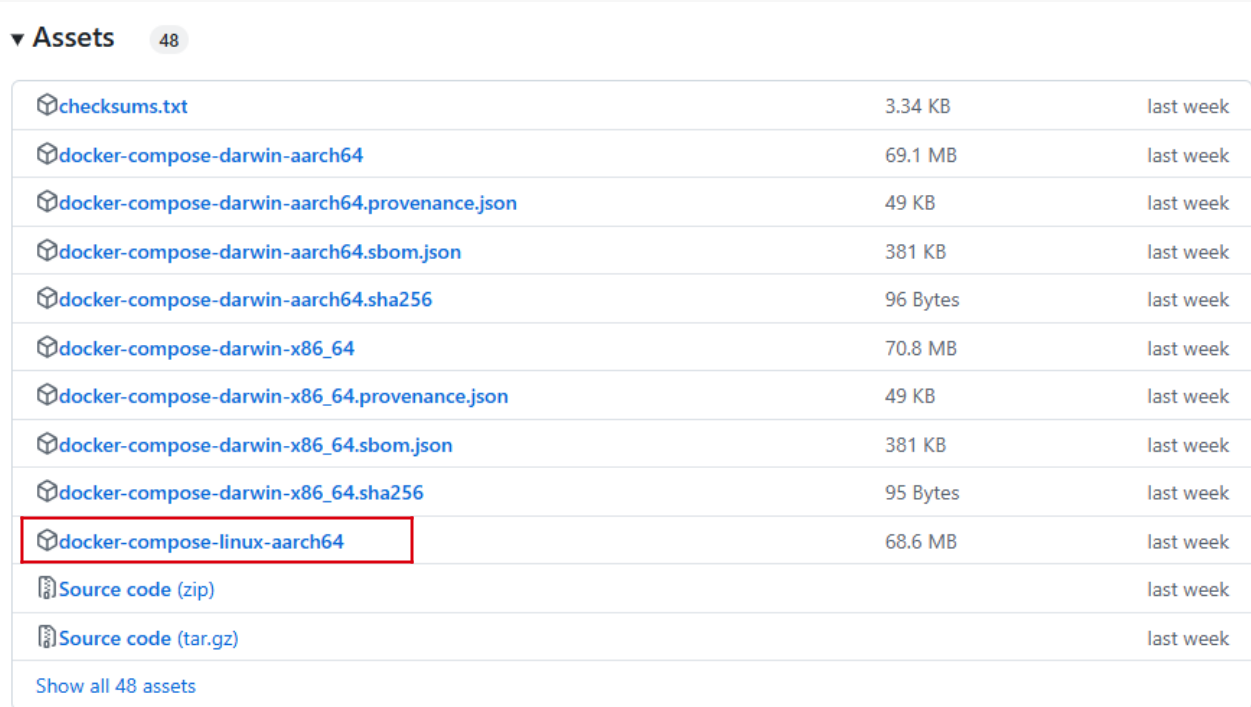1251x707 pixels.
Task: Click the Assets heading text
Action: tap(73, 38)
